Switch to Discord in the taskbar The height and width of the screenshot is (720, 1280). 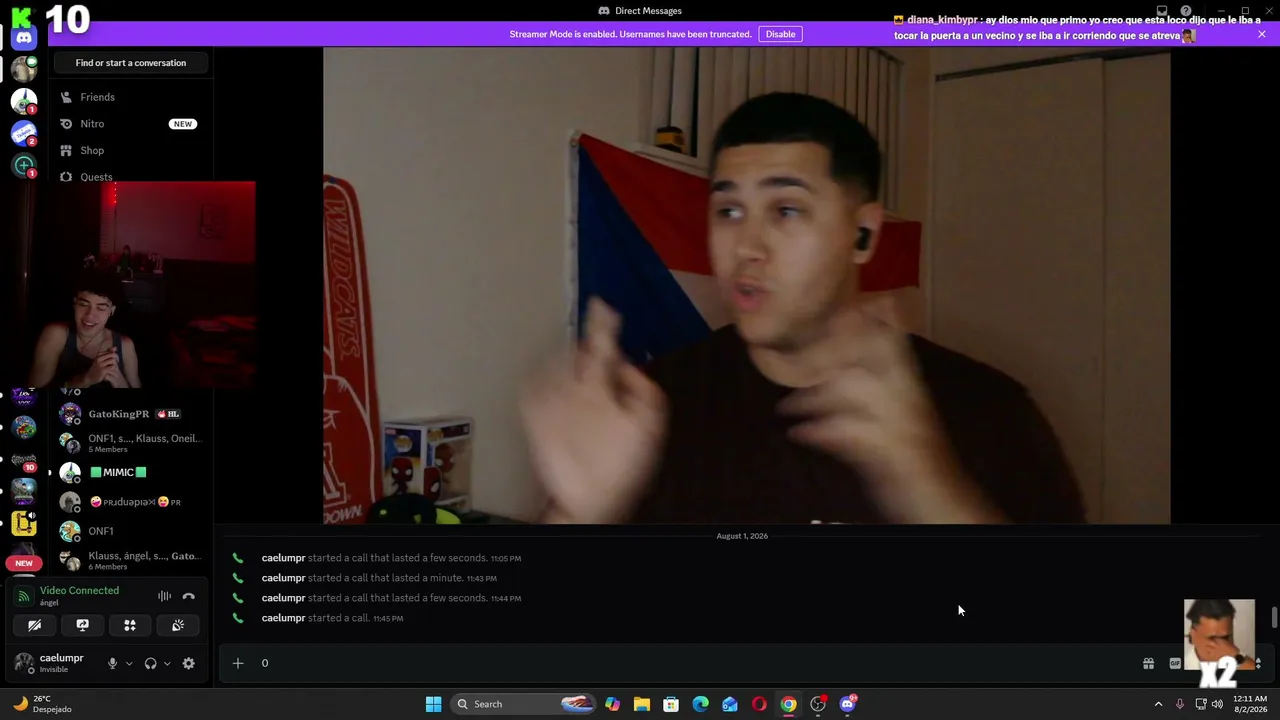coord(848,704)
